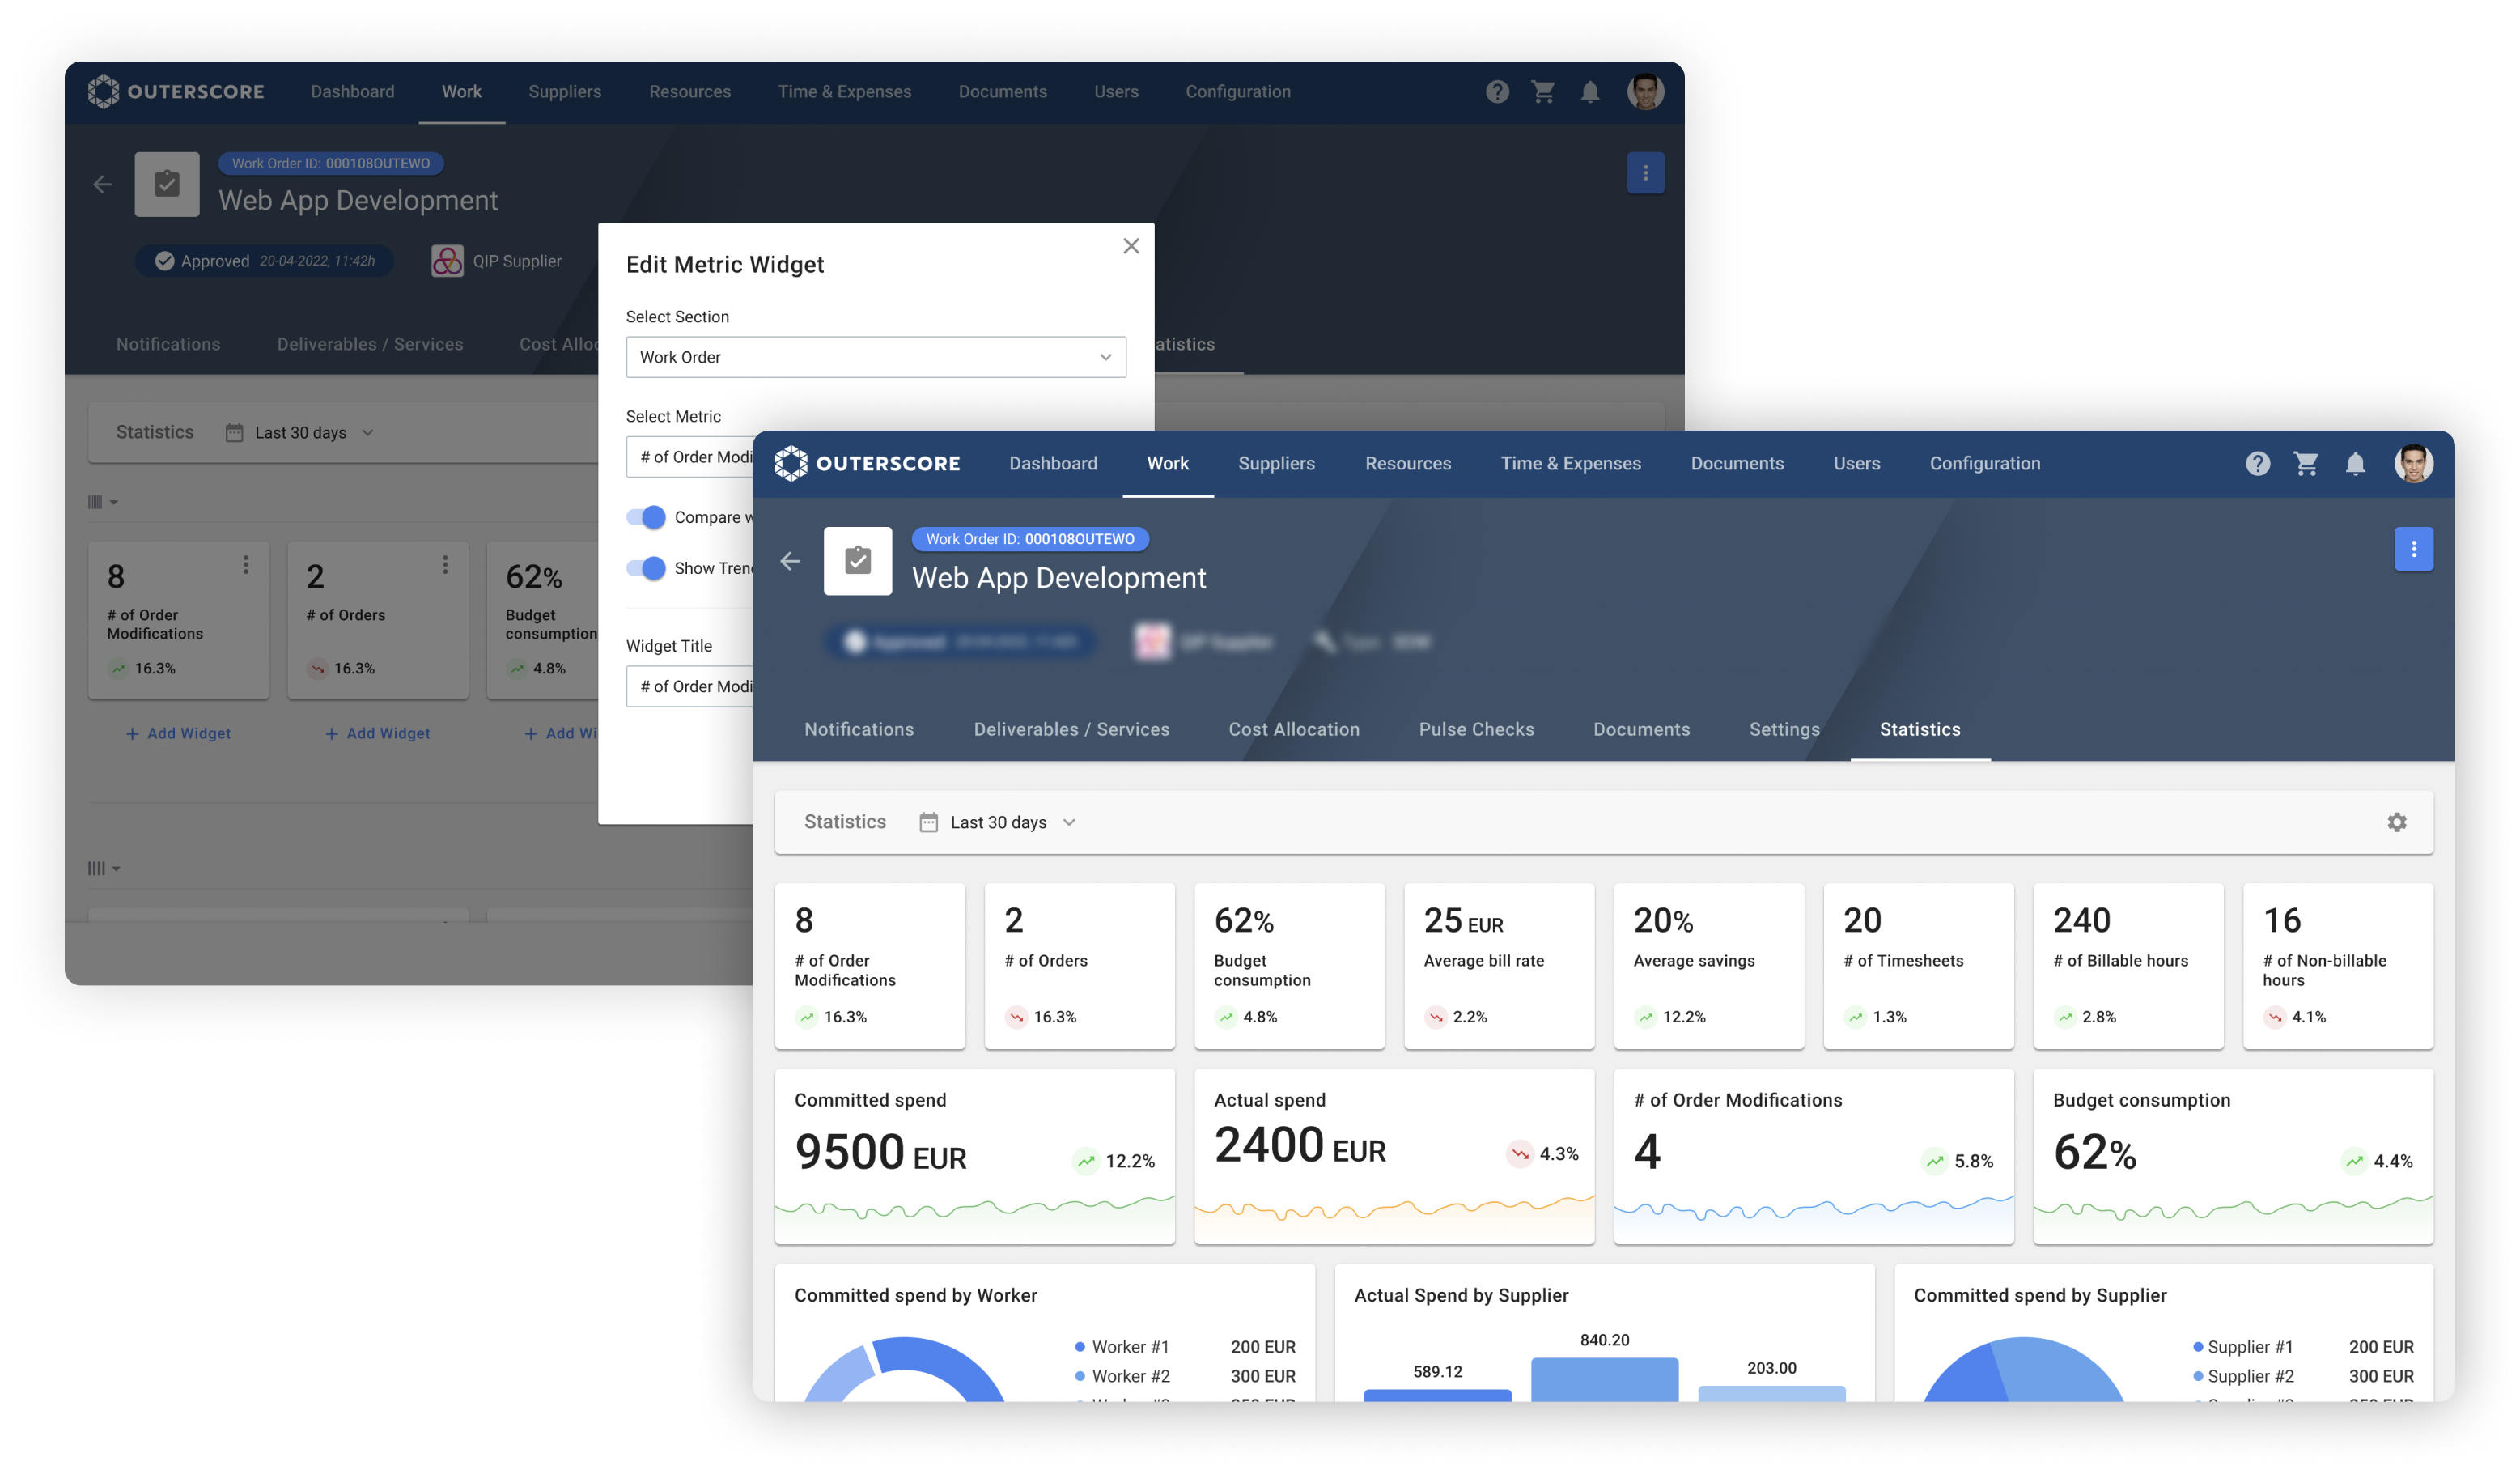The height and width of the screenshot is (1470, 2520).
Task: Expand the Select Section Work Order dropdown
Action: (875, 357)
